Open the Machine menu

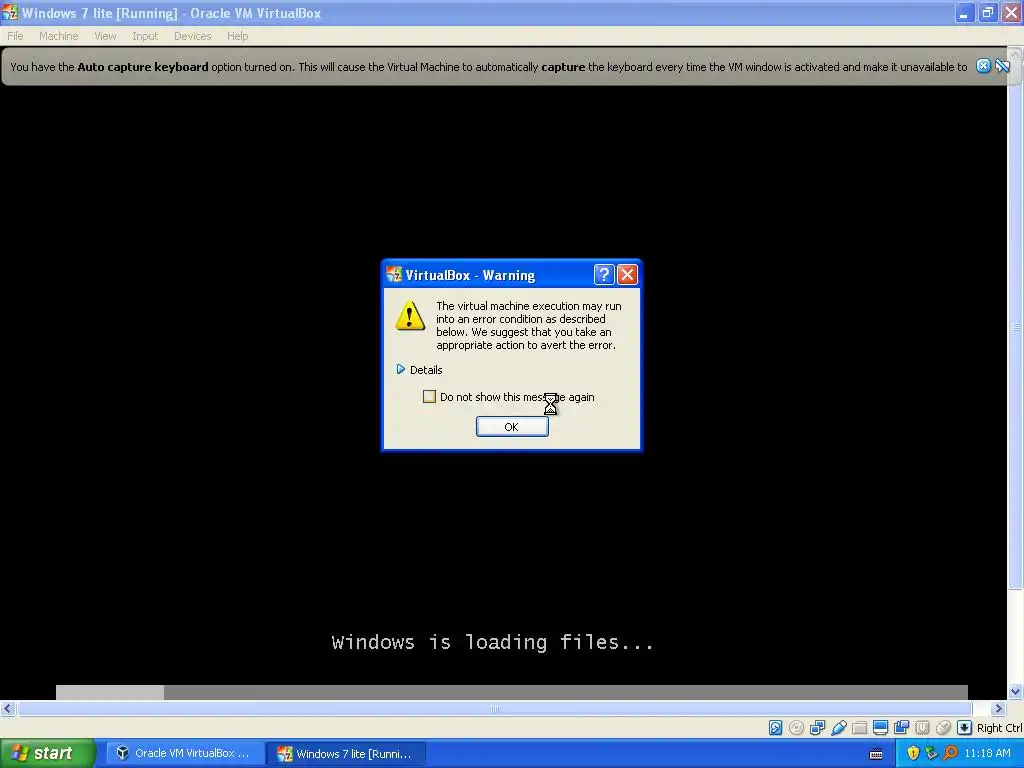coord(59,36)
